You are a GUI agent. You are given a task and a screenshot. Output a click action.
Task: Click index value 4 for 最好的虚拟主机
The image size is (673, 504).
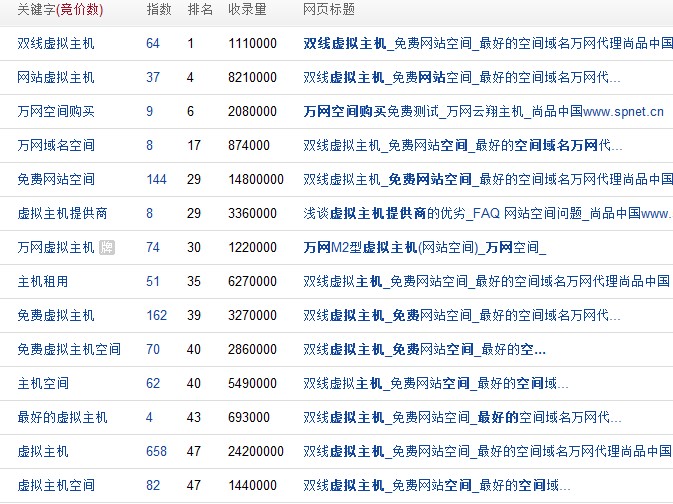click(x=149, y=417)
